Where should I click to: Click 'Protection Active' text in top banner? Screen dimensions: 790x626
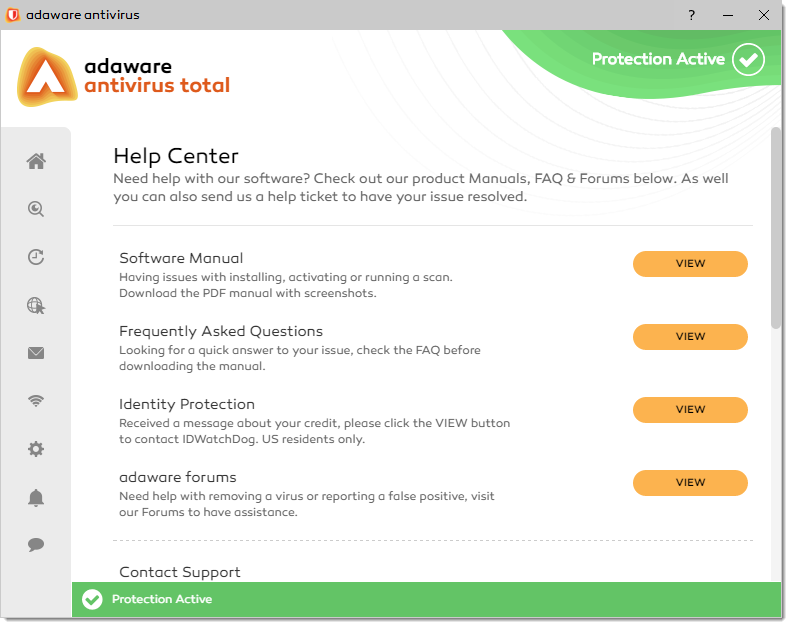pos(658,59)
